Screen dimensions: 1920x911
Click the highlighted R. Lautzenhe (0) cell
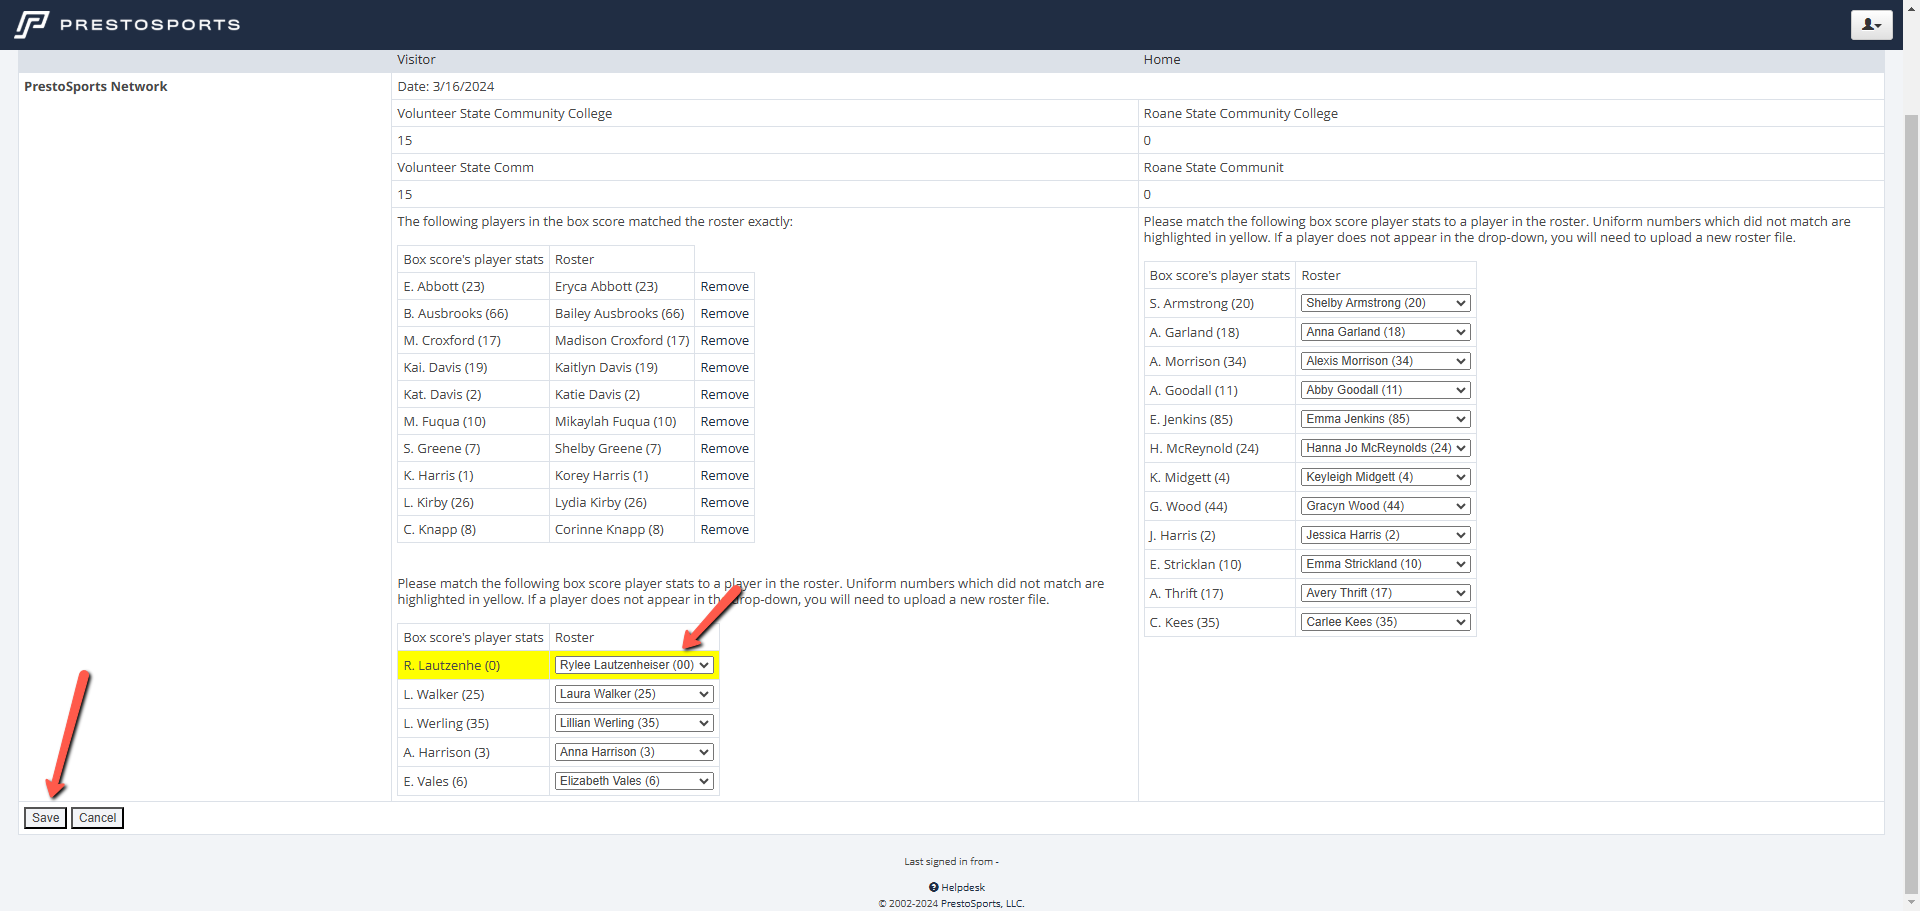coord(473,665)
